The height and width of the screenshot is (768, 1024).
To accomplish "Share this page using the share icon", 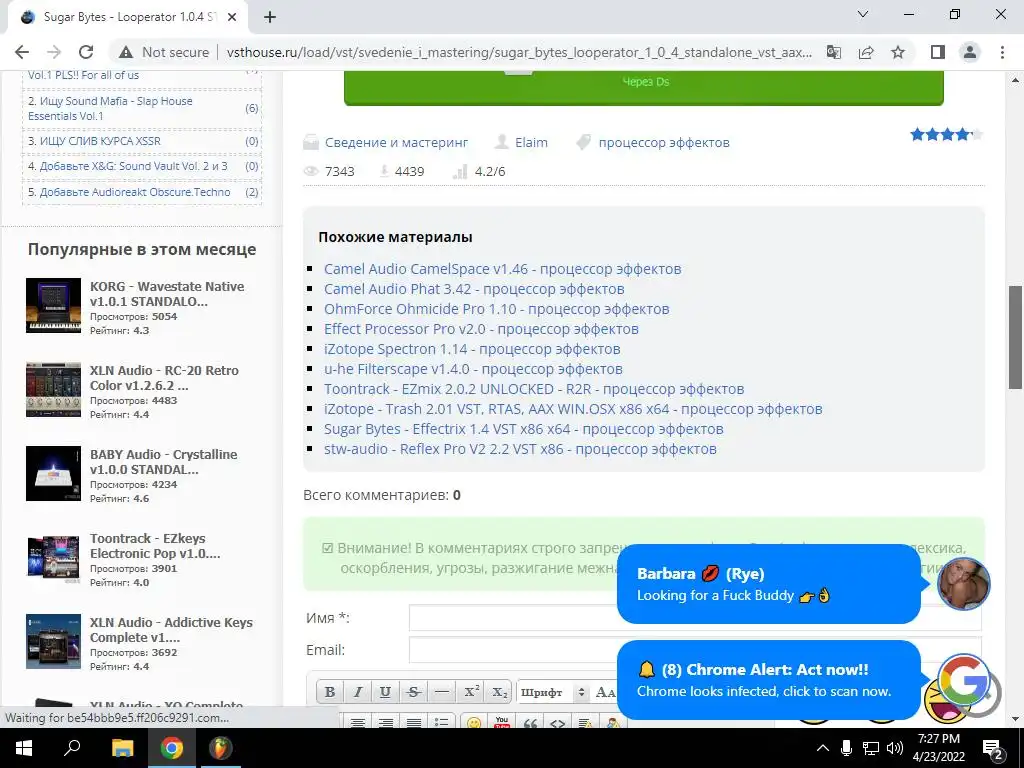I will (866, 52).
